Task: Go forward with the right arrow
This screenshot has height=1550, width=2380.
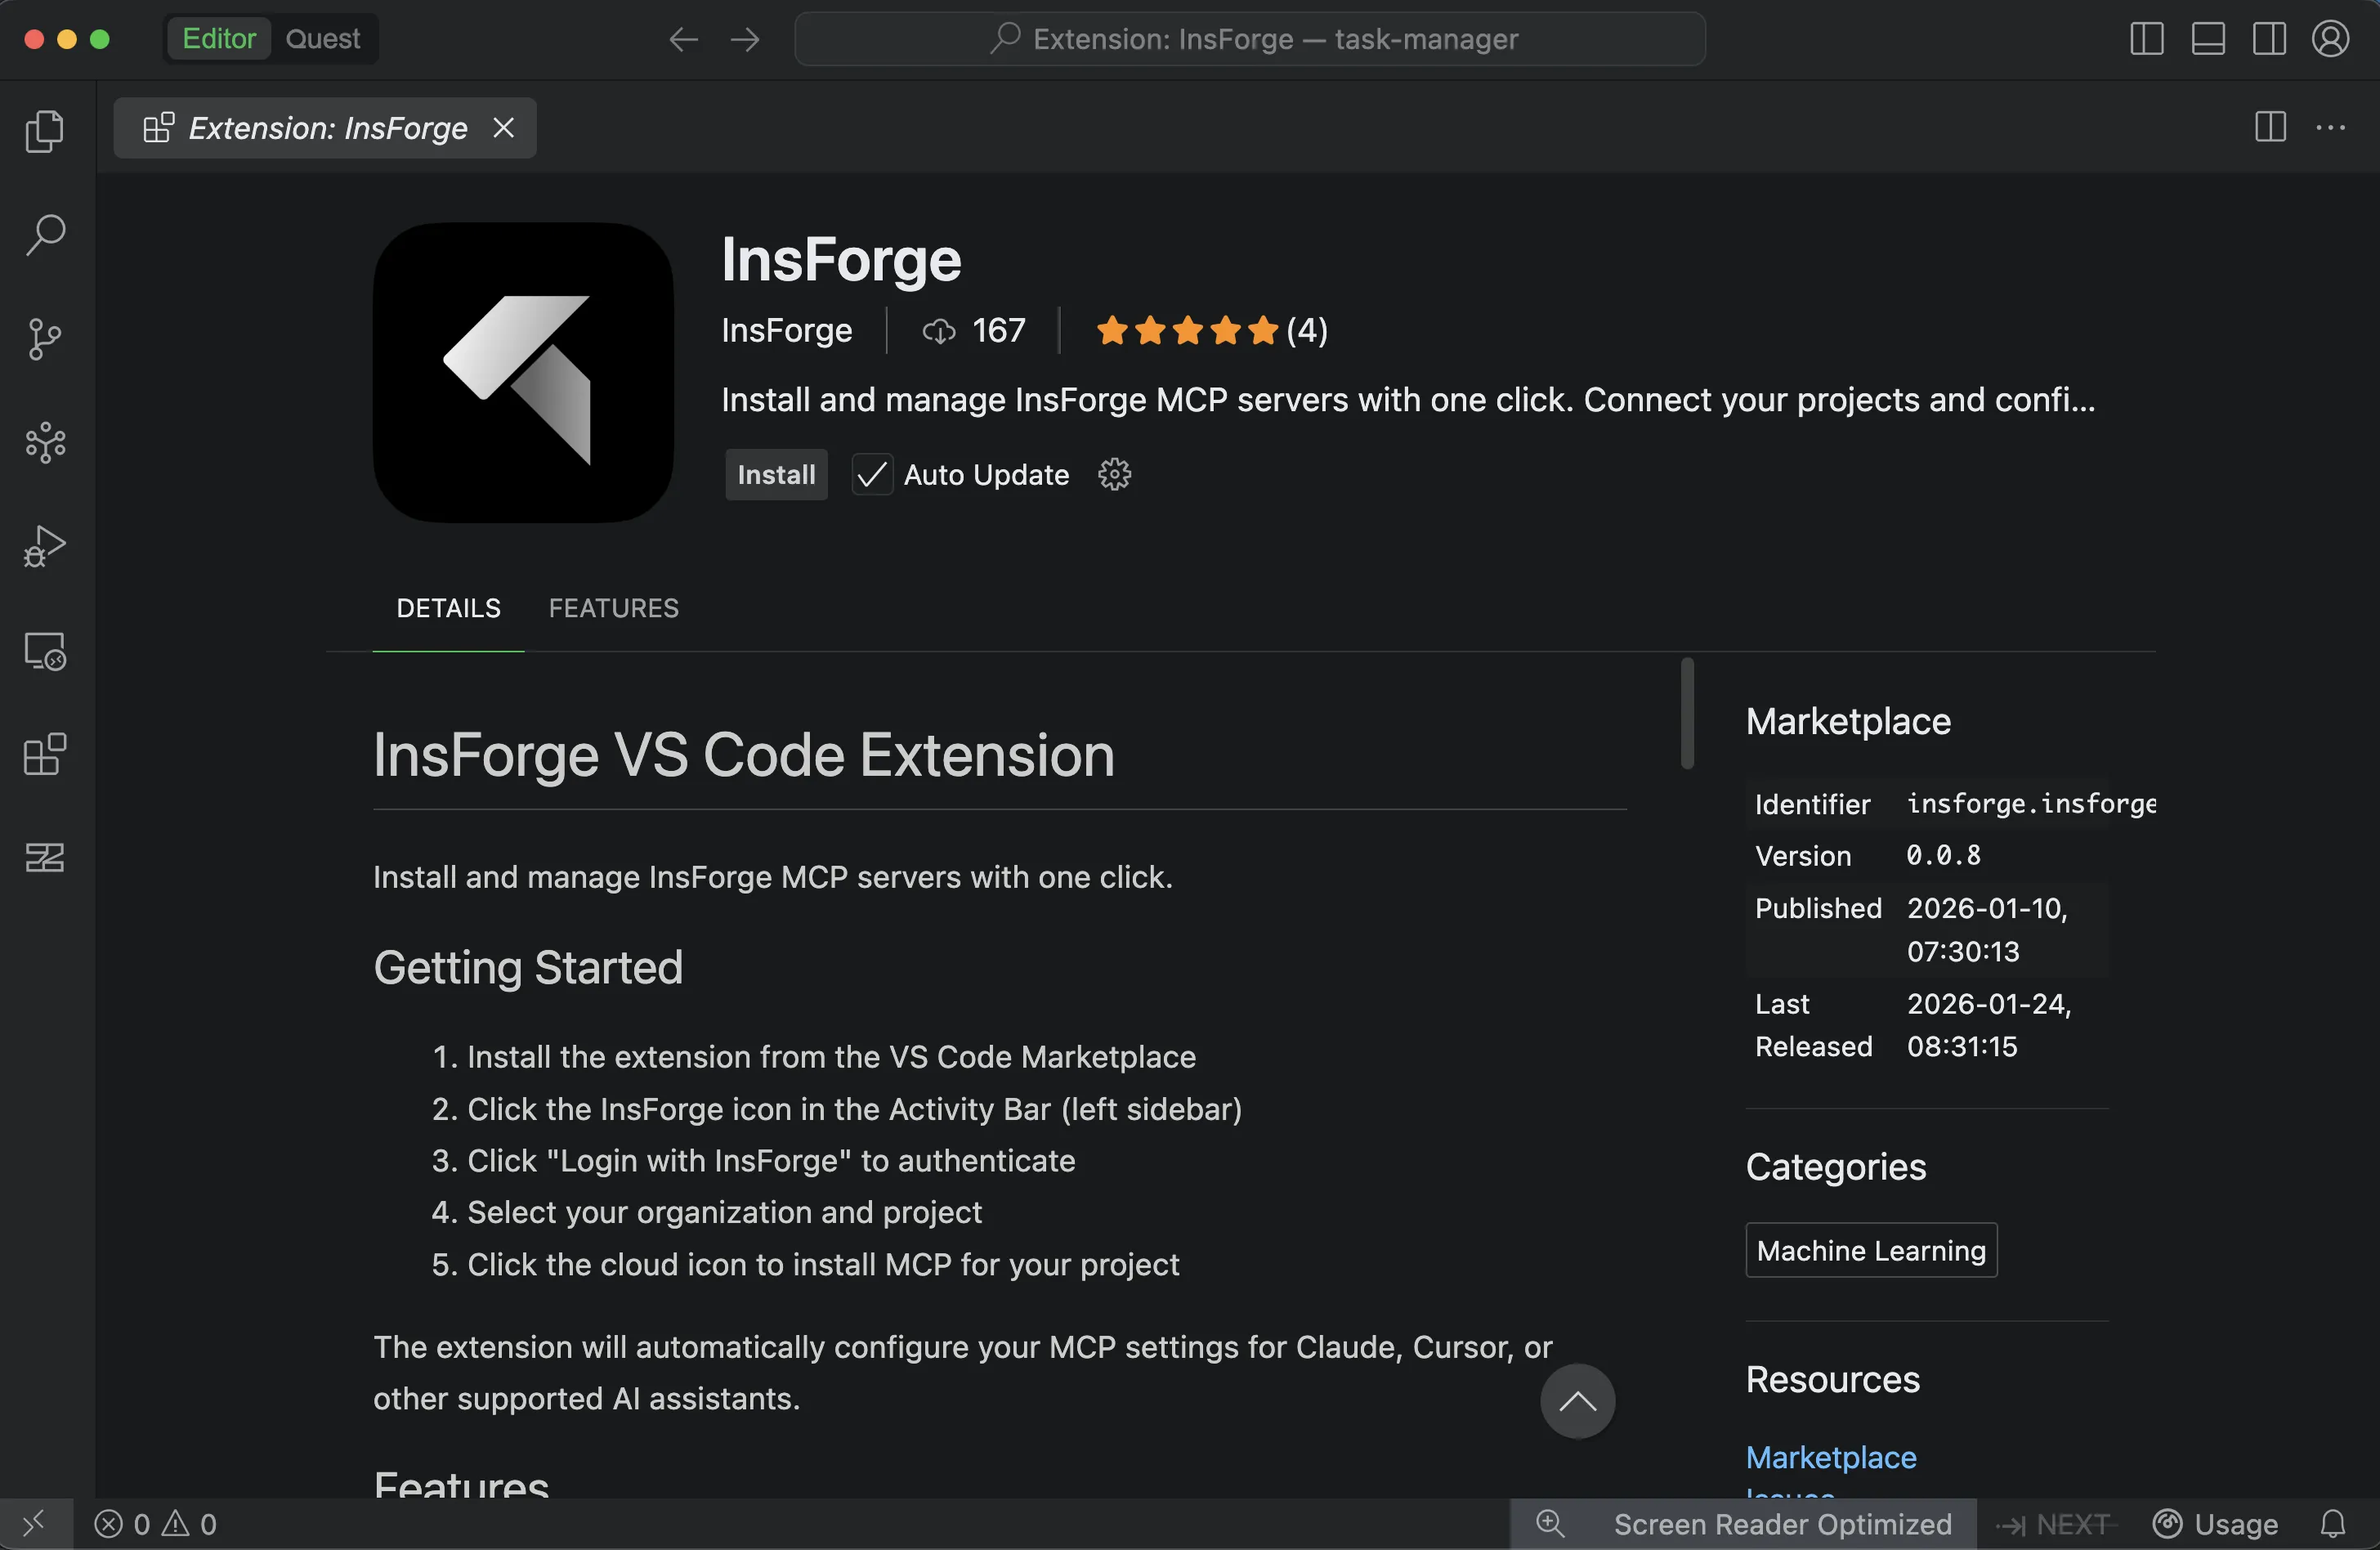Action: coord(745,39)
